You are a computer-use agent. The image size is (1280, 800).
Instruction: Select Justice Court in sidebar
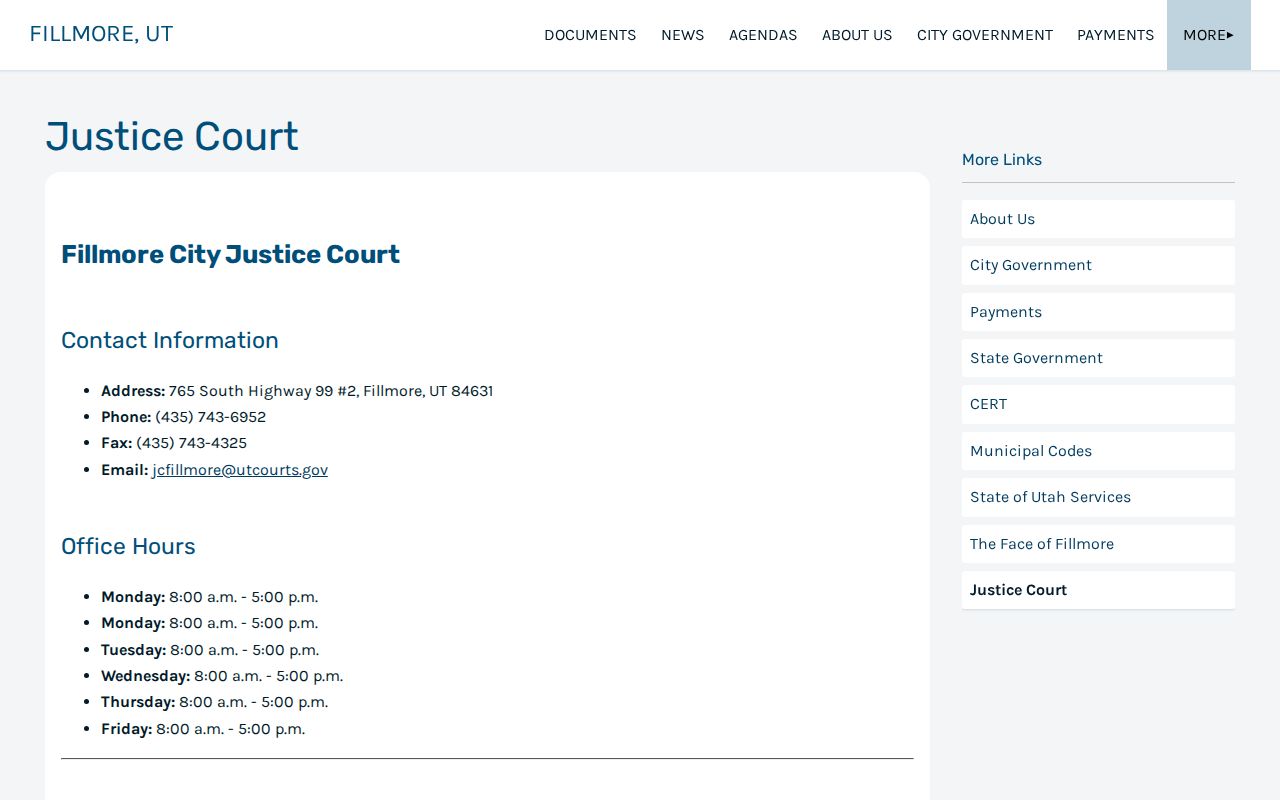[1098, 590]
